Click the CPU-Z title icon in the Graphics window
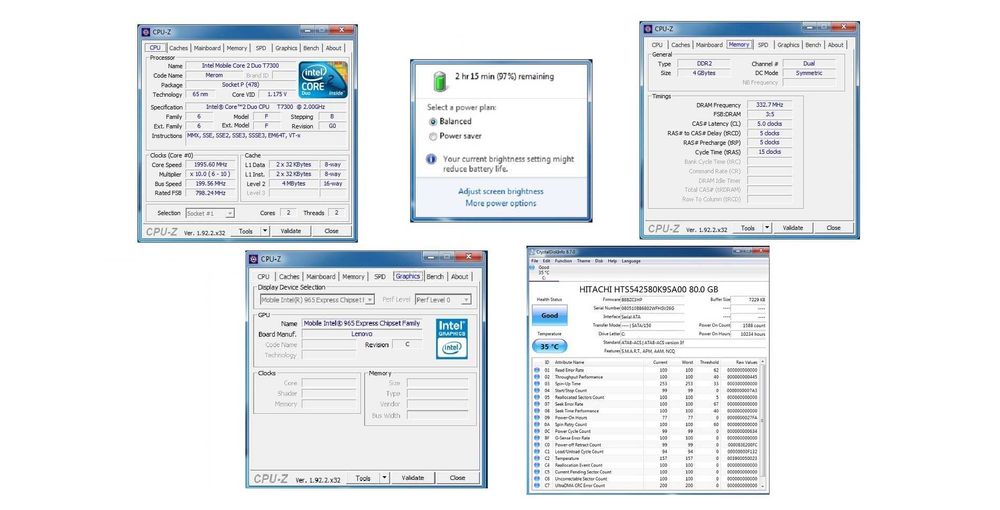Image resolution: width=1000 pixels, height=510 pixels. coord(253,259)
